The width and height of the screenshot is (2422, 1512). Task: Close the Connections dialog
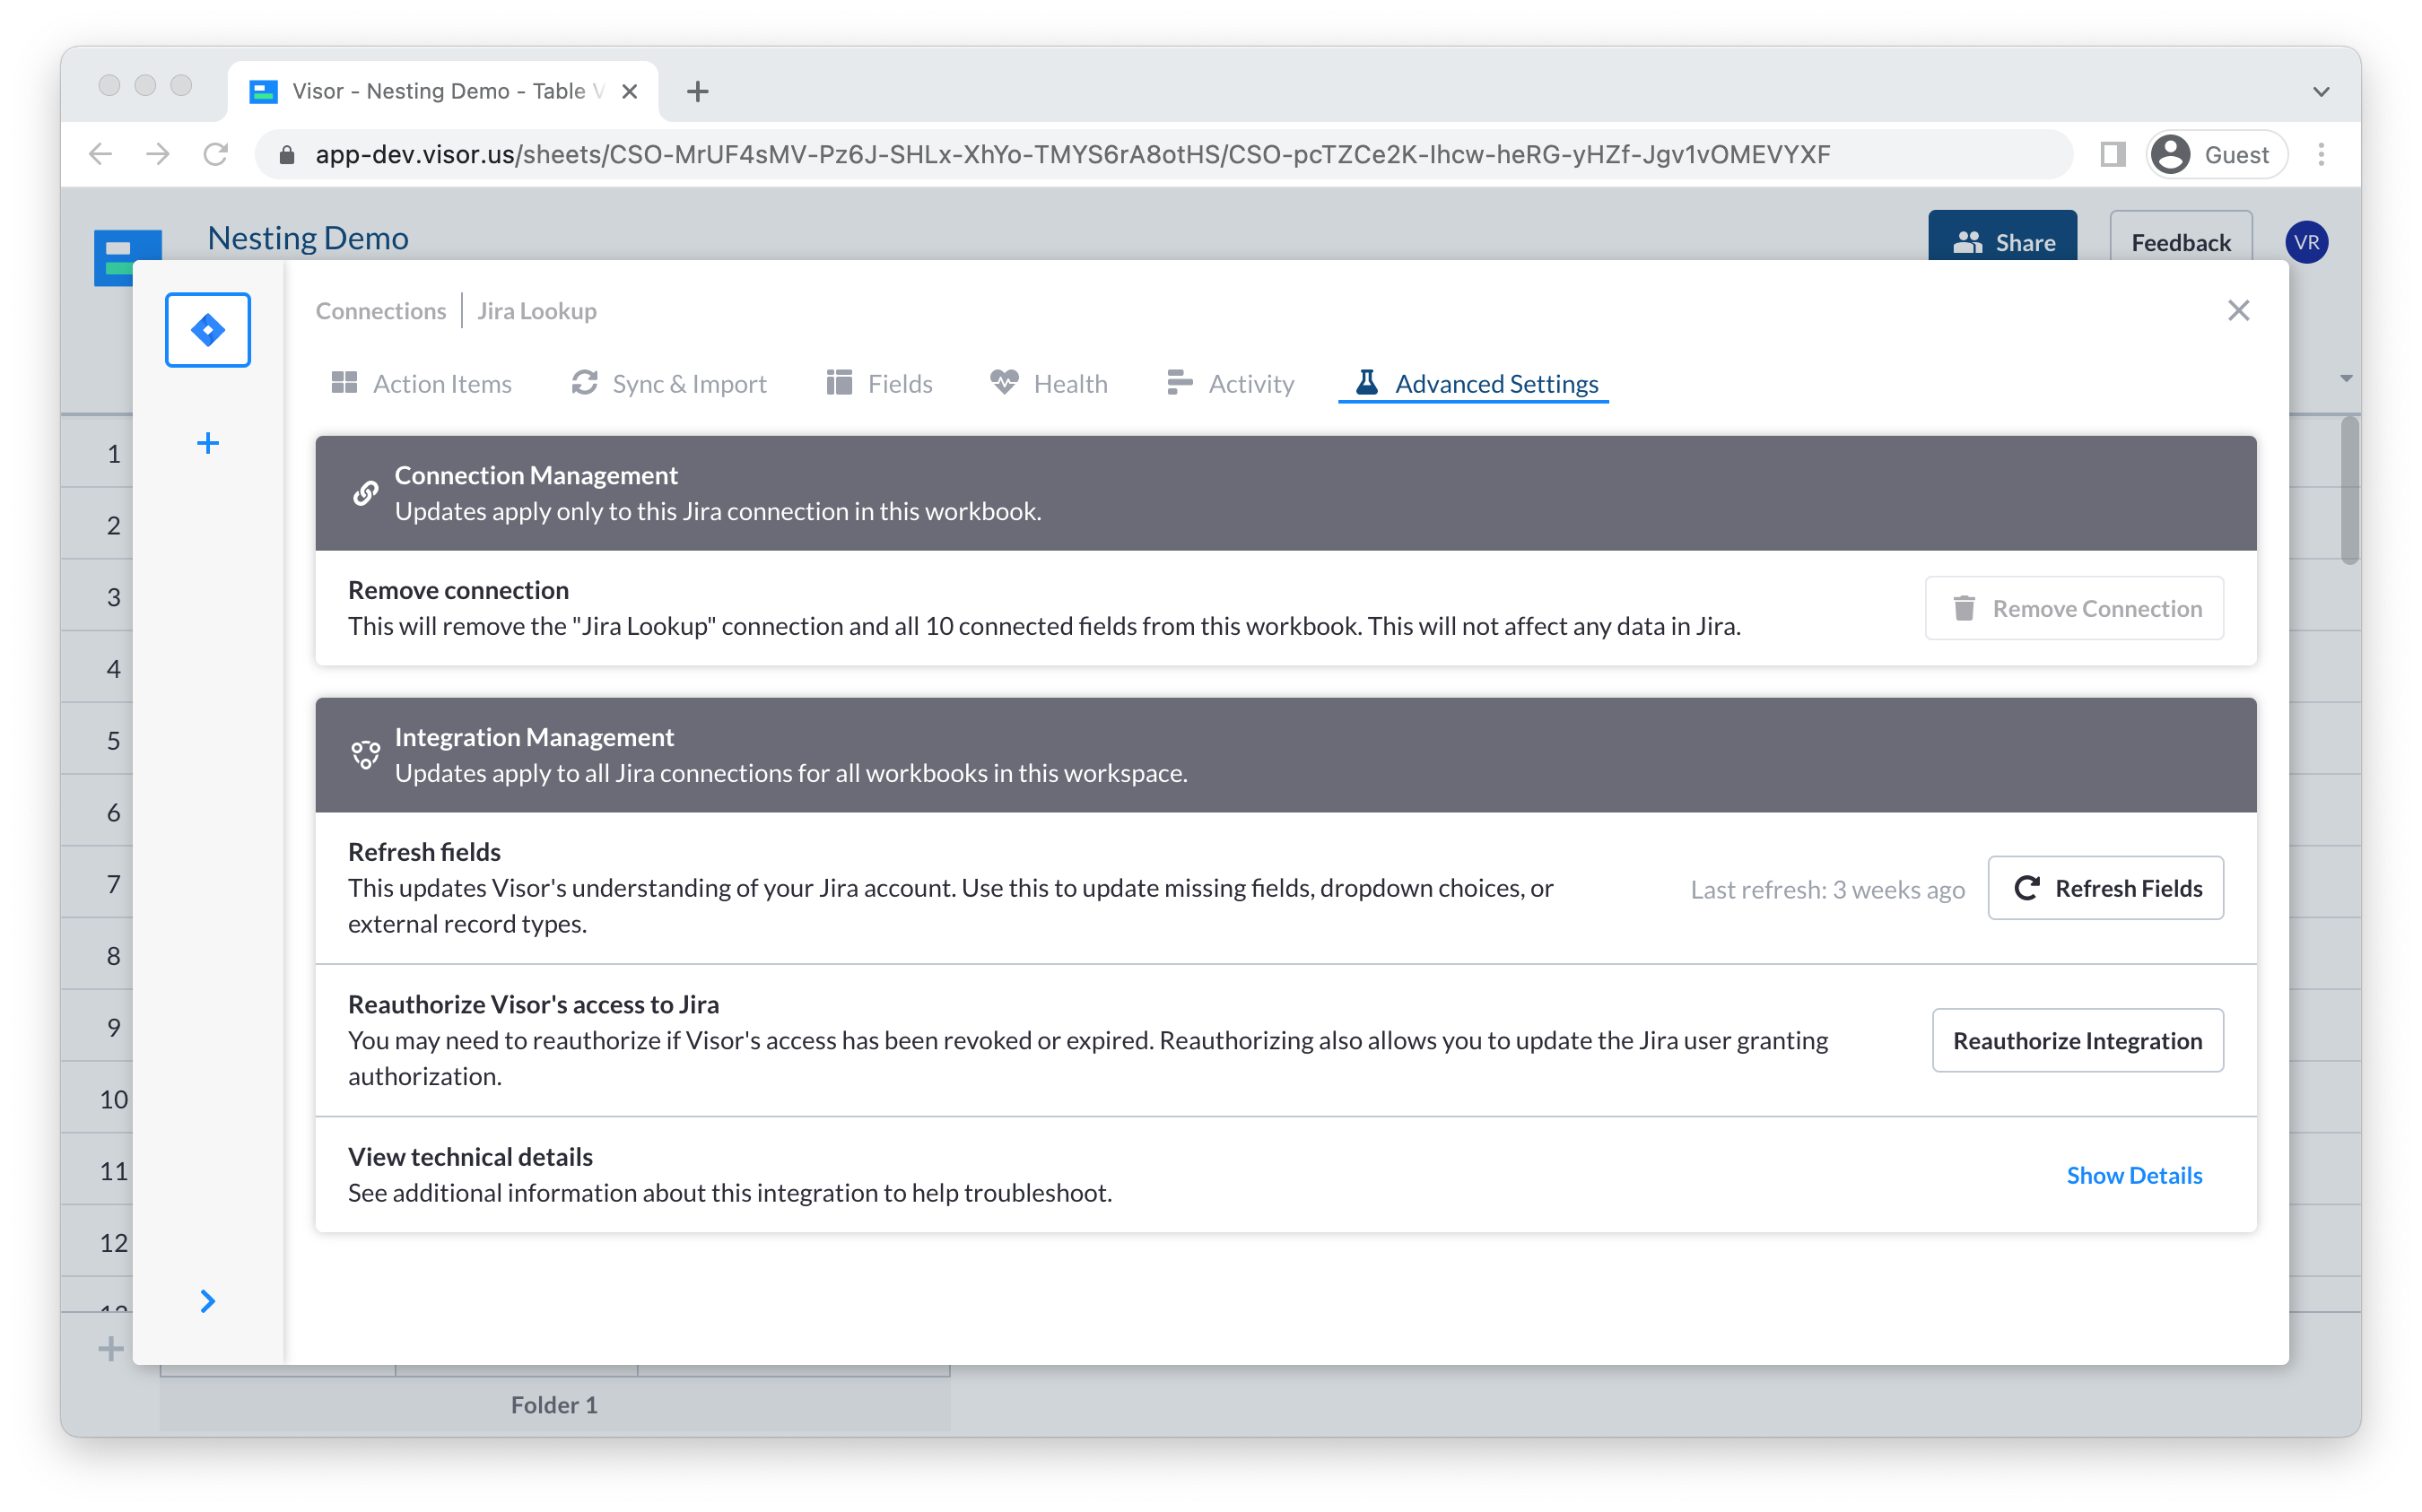pos(2238,311)
